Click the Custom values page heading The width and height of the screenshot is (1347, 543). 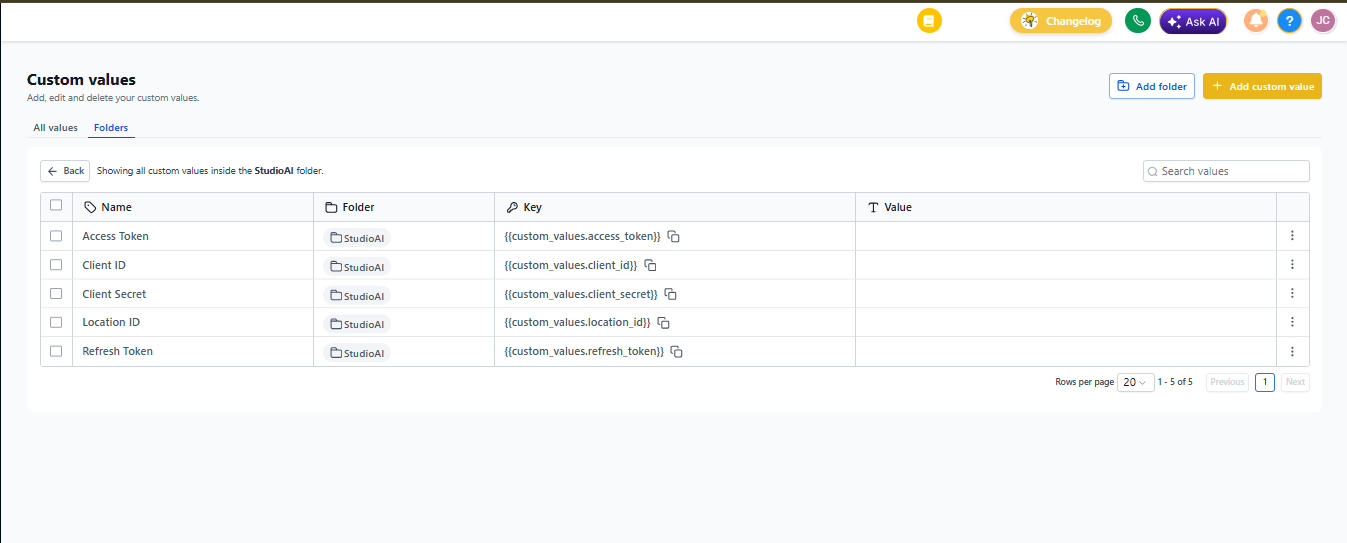click(81, 80)
